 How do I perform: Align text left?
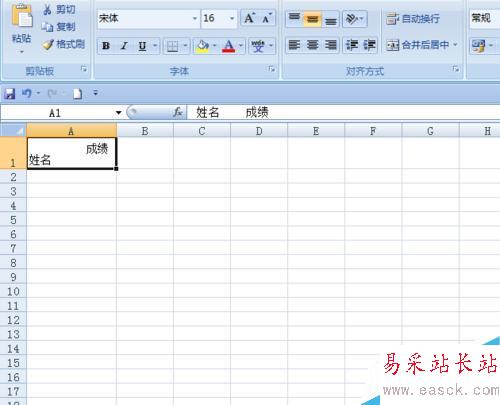click(294, 45)
